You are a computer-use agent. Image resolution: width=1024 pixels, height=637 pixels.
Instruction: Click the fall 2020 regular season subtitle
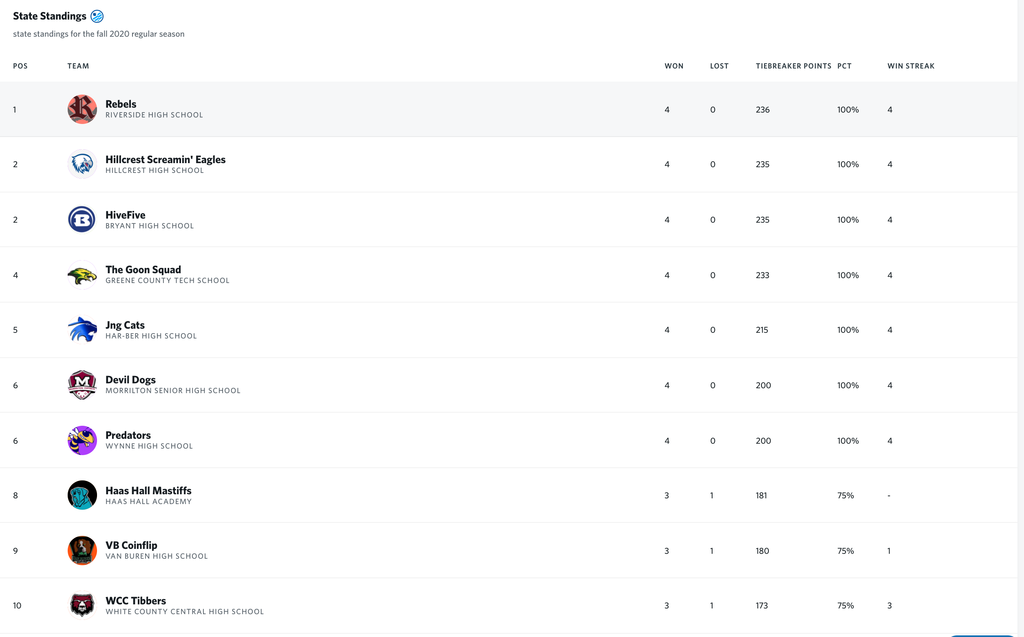point(99,34)
